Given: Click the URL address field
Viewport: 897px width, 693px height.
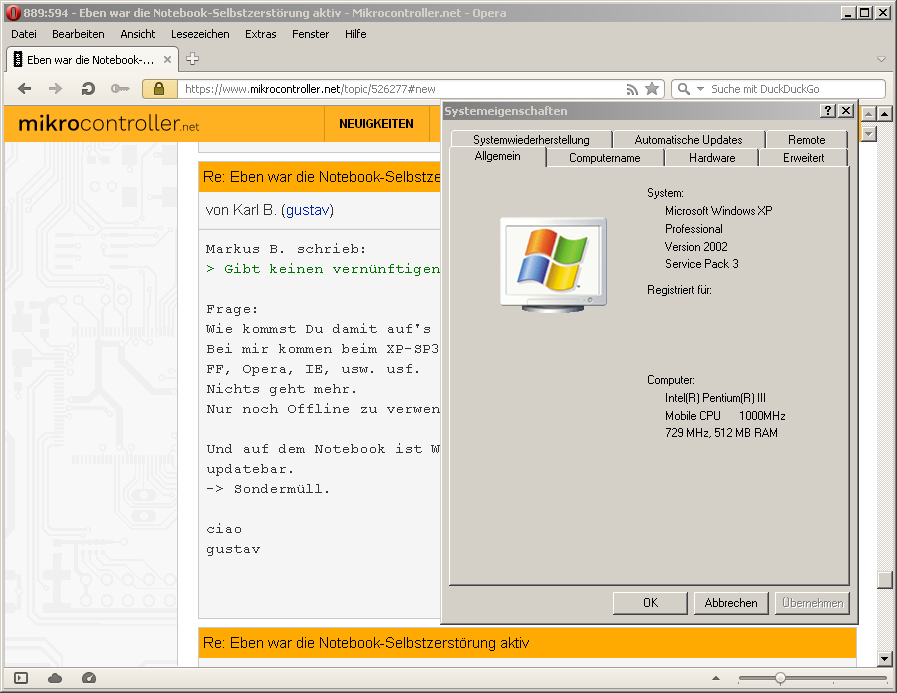Looking at the screenshot, I should [400, 89].
